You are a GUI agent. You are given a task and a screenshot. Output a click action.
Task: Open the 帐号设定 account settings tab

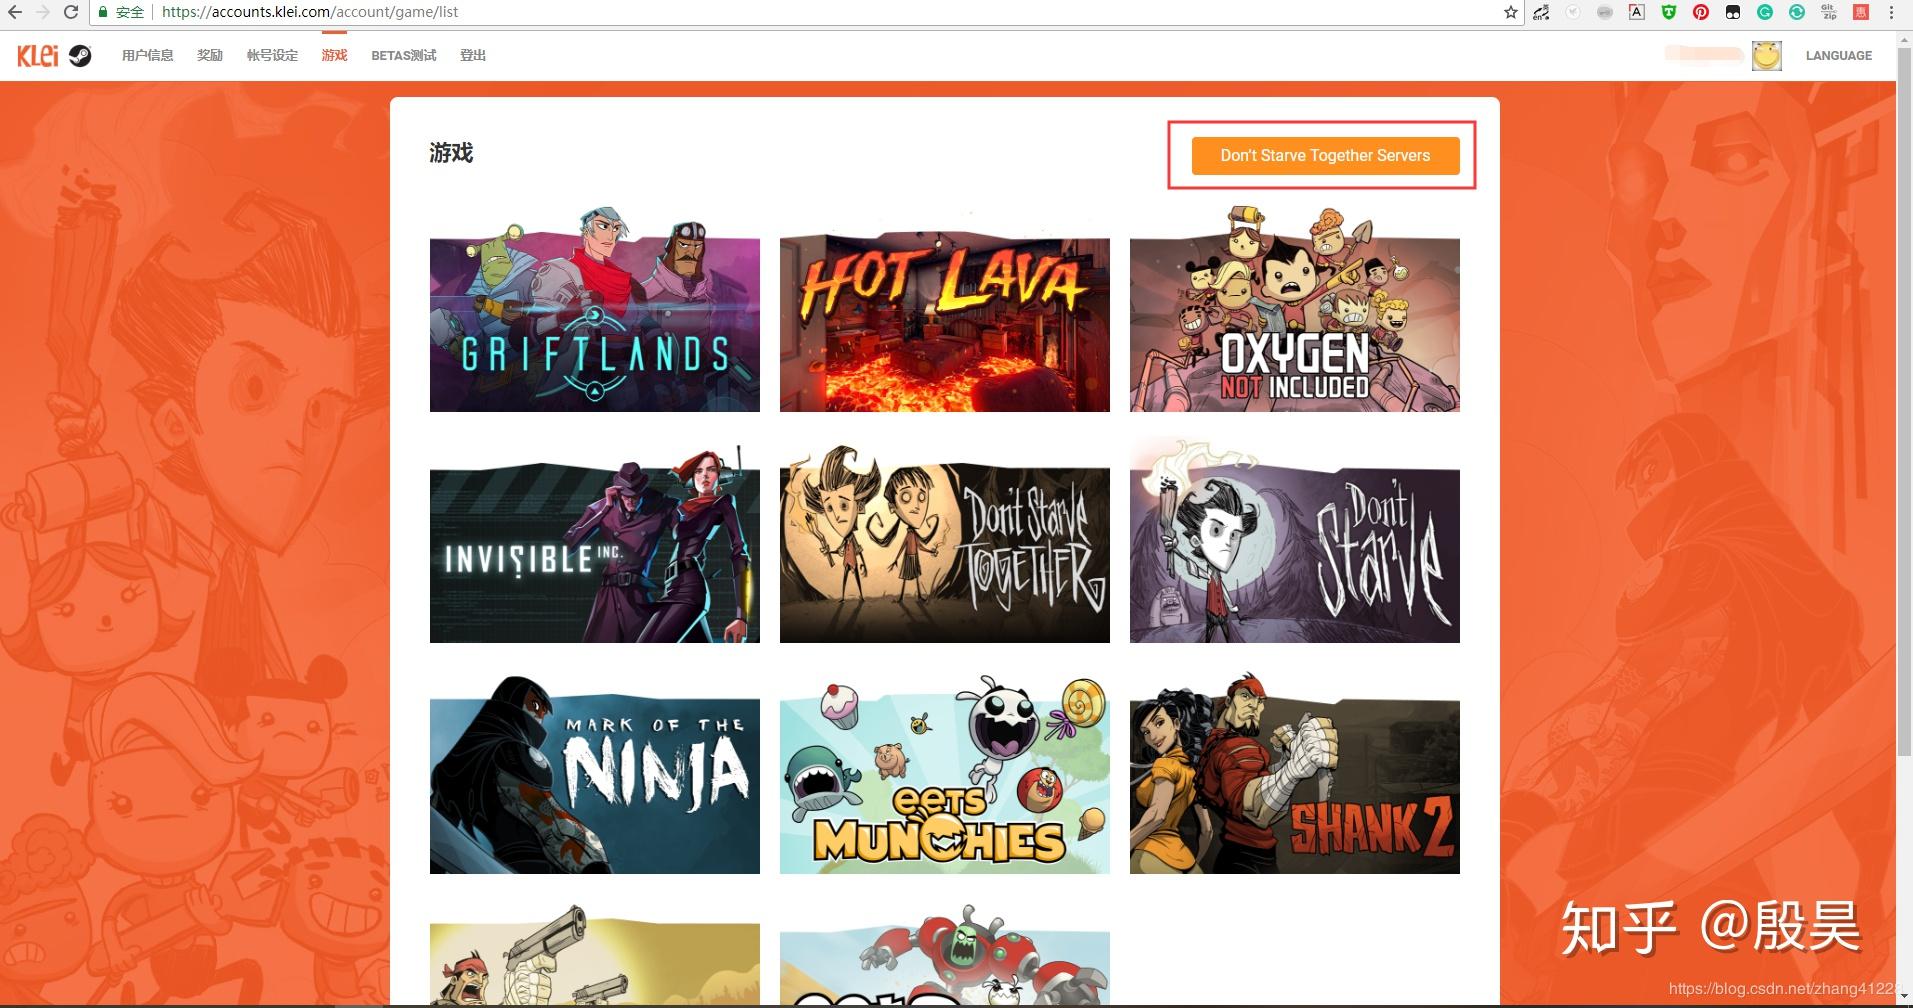(x=272, y=56)
